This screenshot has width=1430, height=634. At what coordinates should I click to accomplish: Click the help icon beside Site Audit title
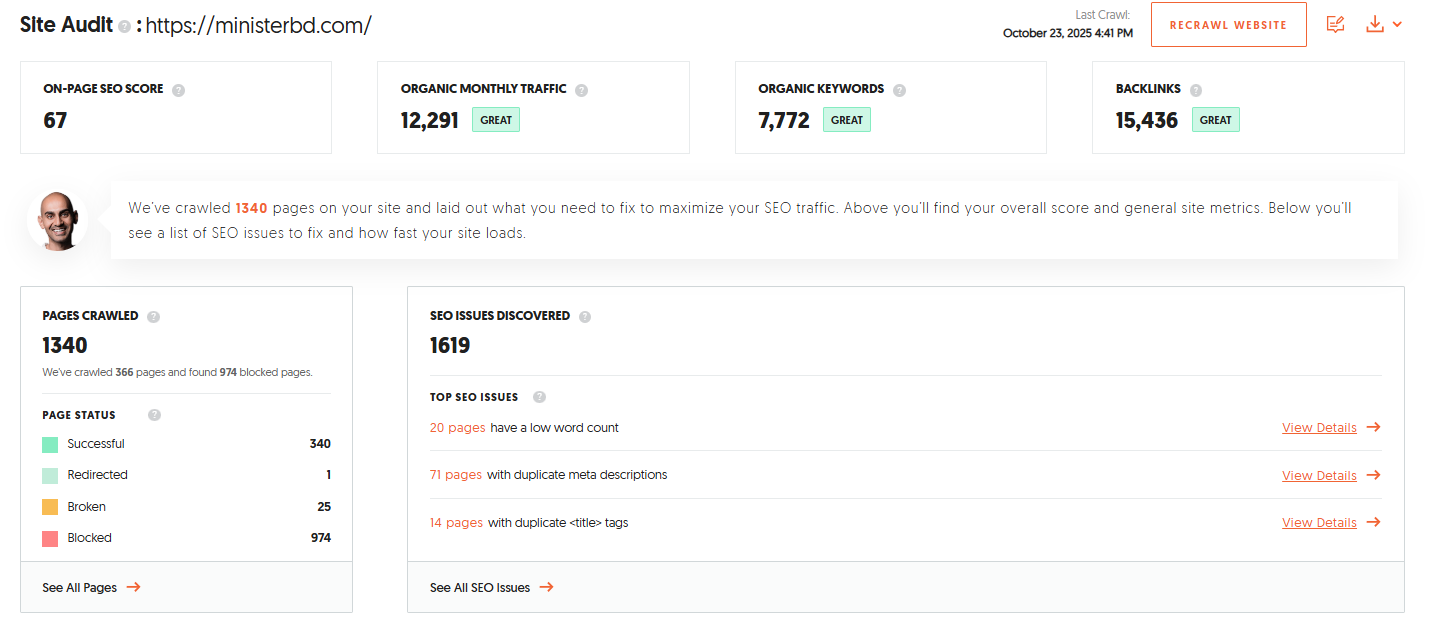[124, 27]
